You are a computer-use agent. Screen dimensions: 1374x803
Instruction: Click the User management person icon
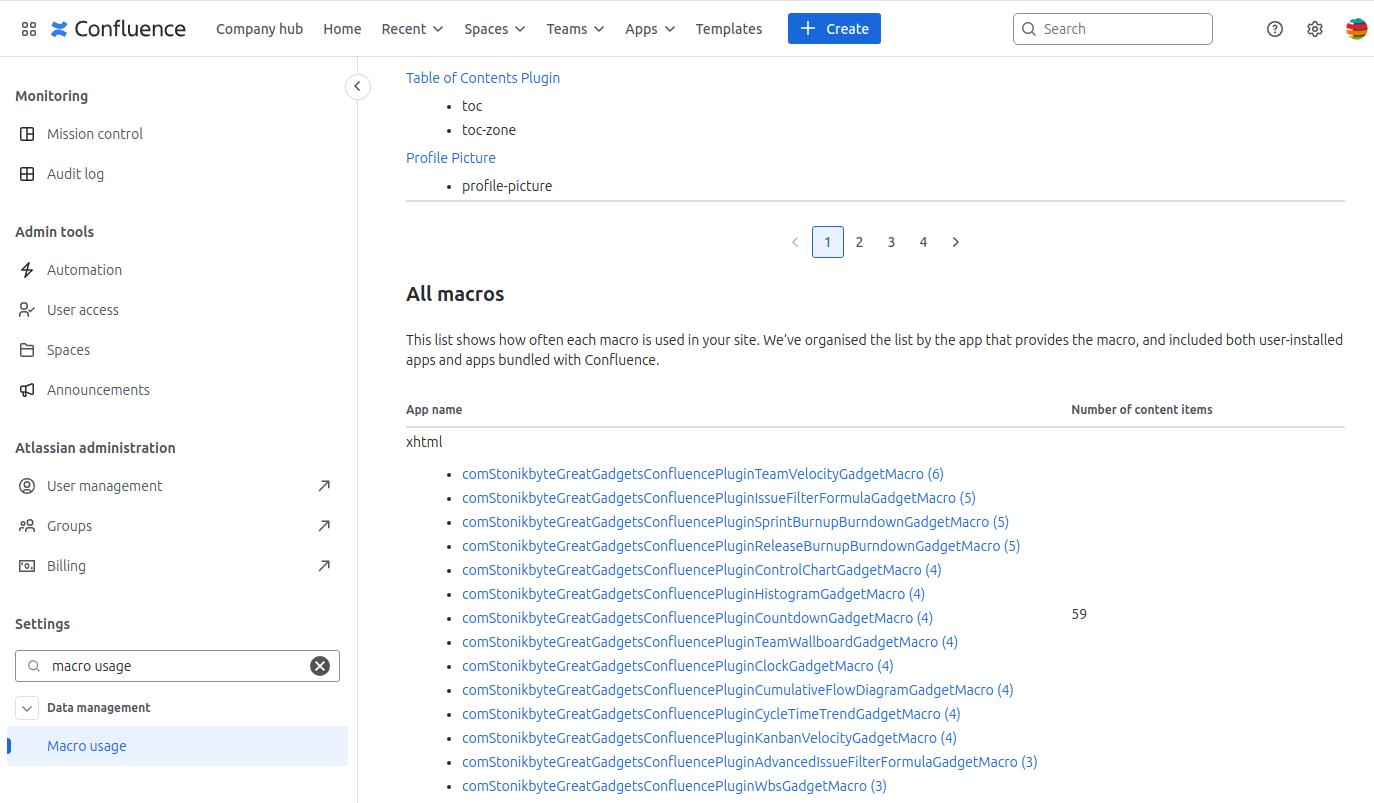(27, 486)
